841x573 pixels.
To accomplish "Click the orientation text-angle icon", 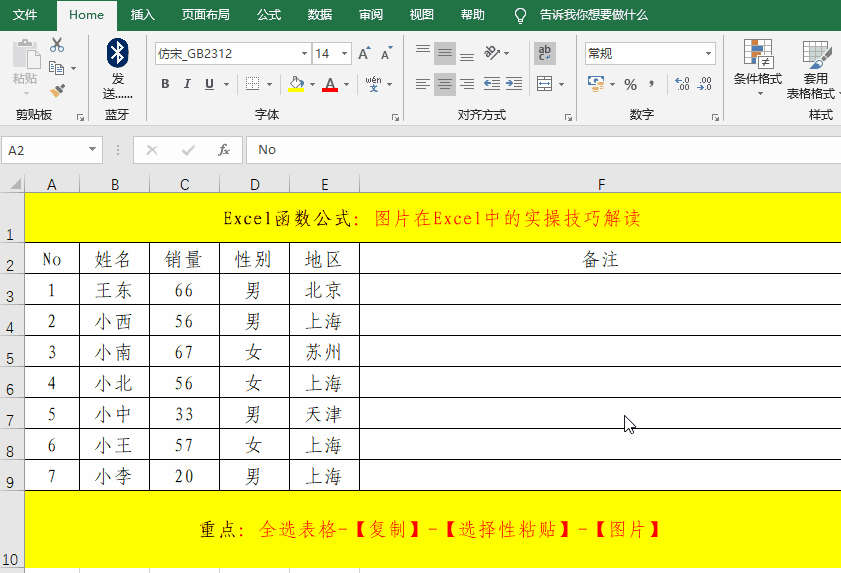I will pos(491,53).
